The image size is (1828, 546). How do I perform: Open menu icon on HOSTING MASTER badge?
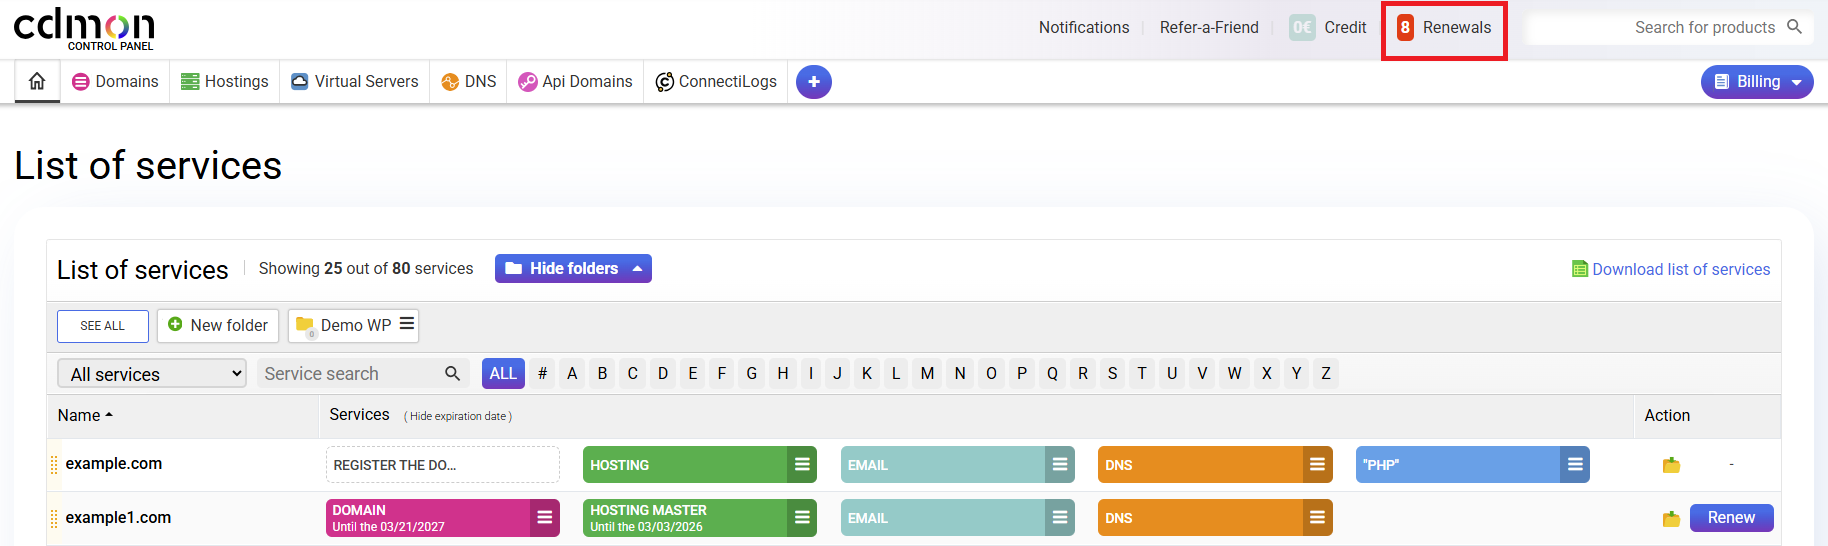pyautogui.click(x=802, y=518)
